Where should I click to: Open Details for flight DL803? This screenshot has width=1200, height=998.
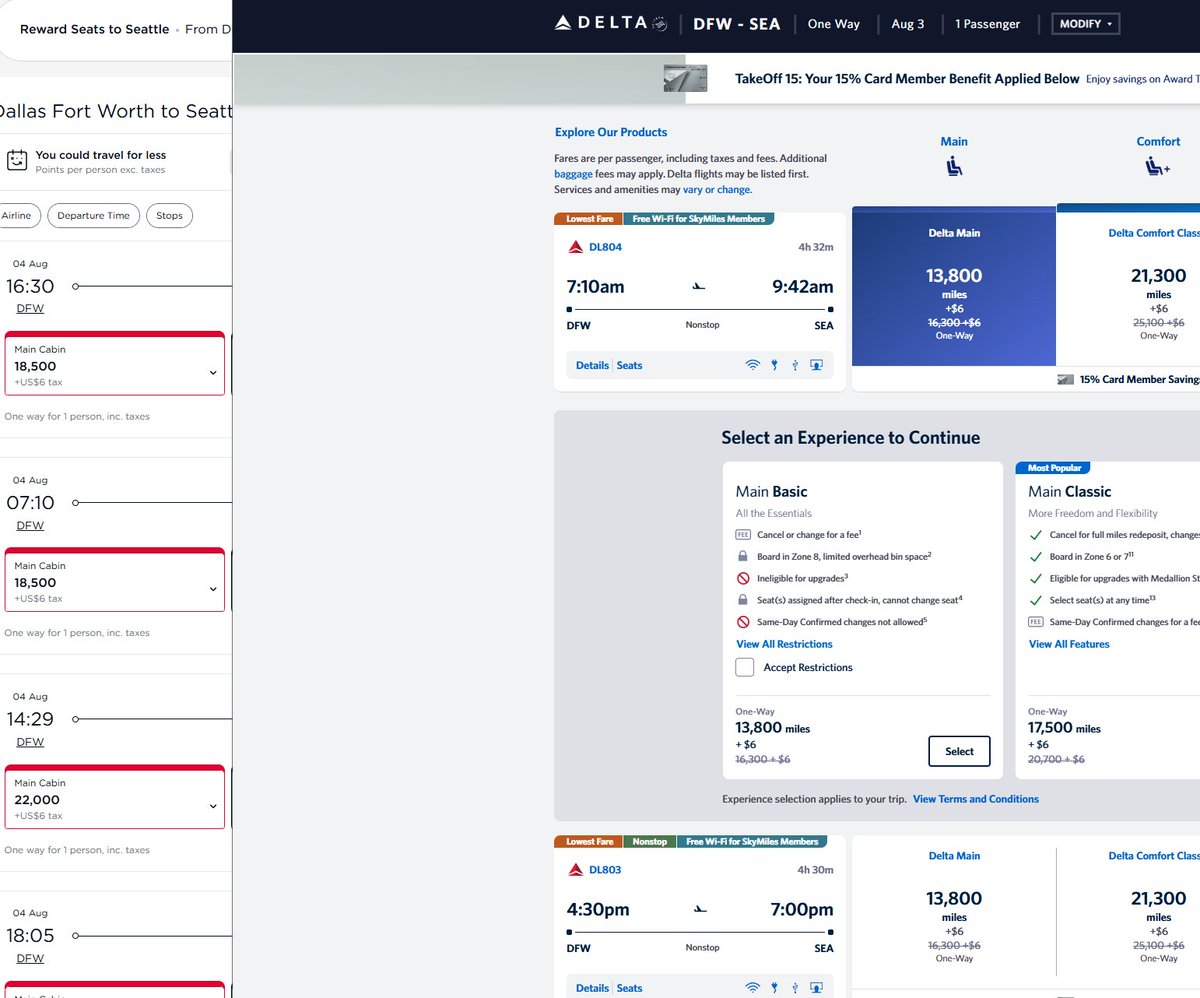(592, 989)
